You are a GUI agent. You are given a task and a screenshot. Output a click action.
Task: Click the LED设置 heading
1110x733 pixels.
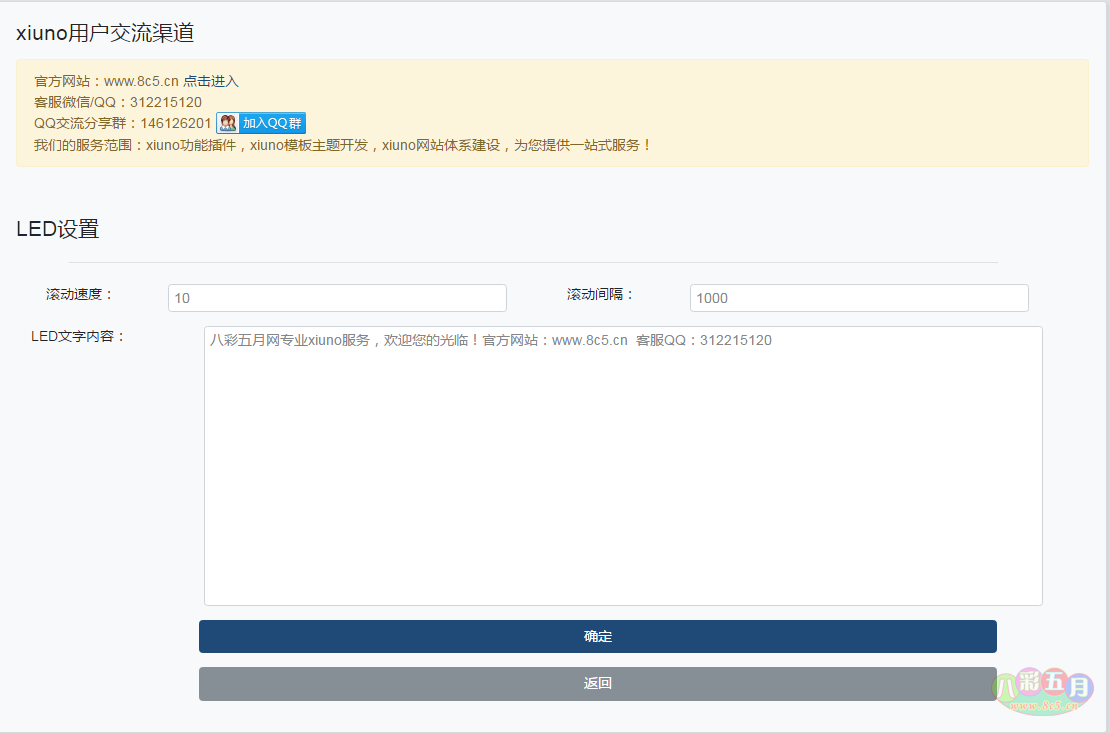click(57, 229)
